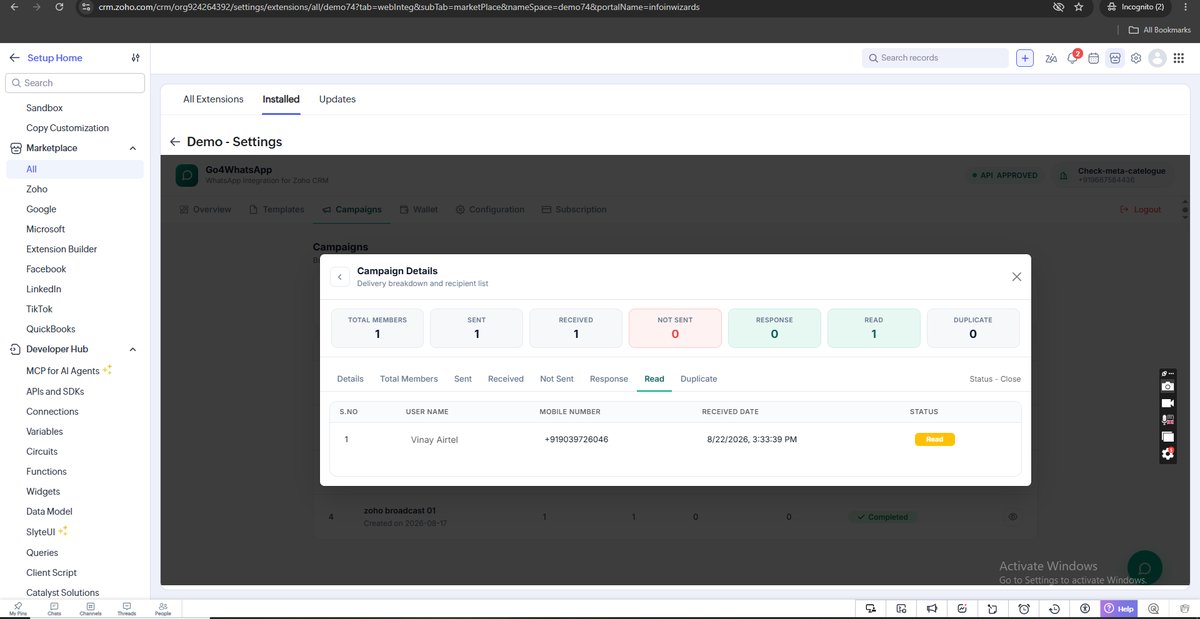Open Channels in bottom bar
1200x619 pixels.
click(90, 608)
